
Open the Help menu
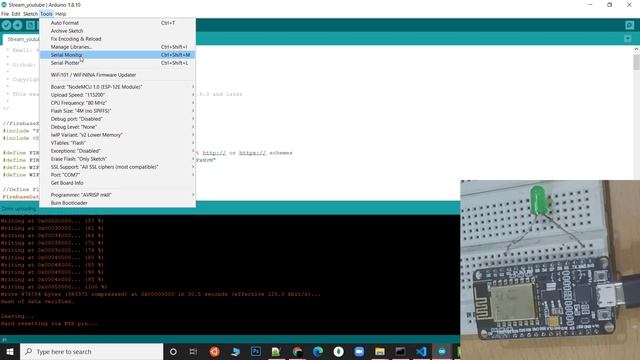click(x=60, y=14)
